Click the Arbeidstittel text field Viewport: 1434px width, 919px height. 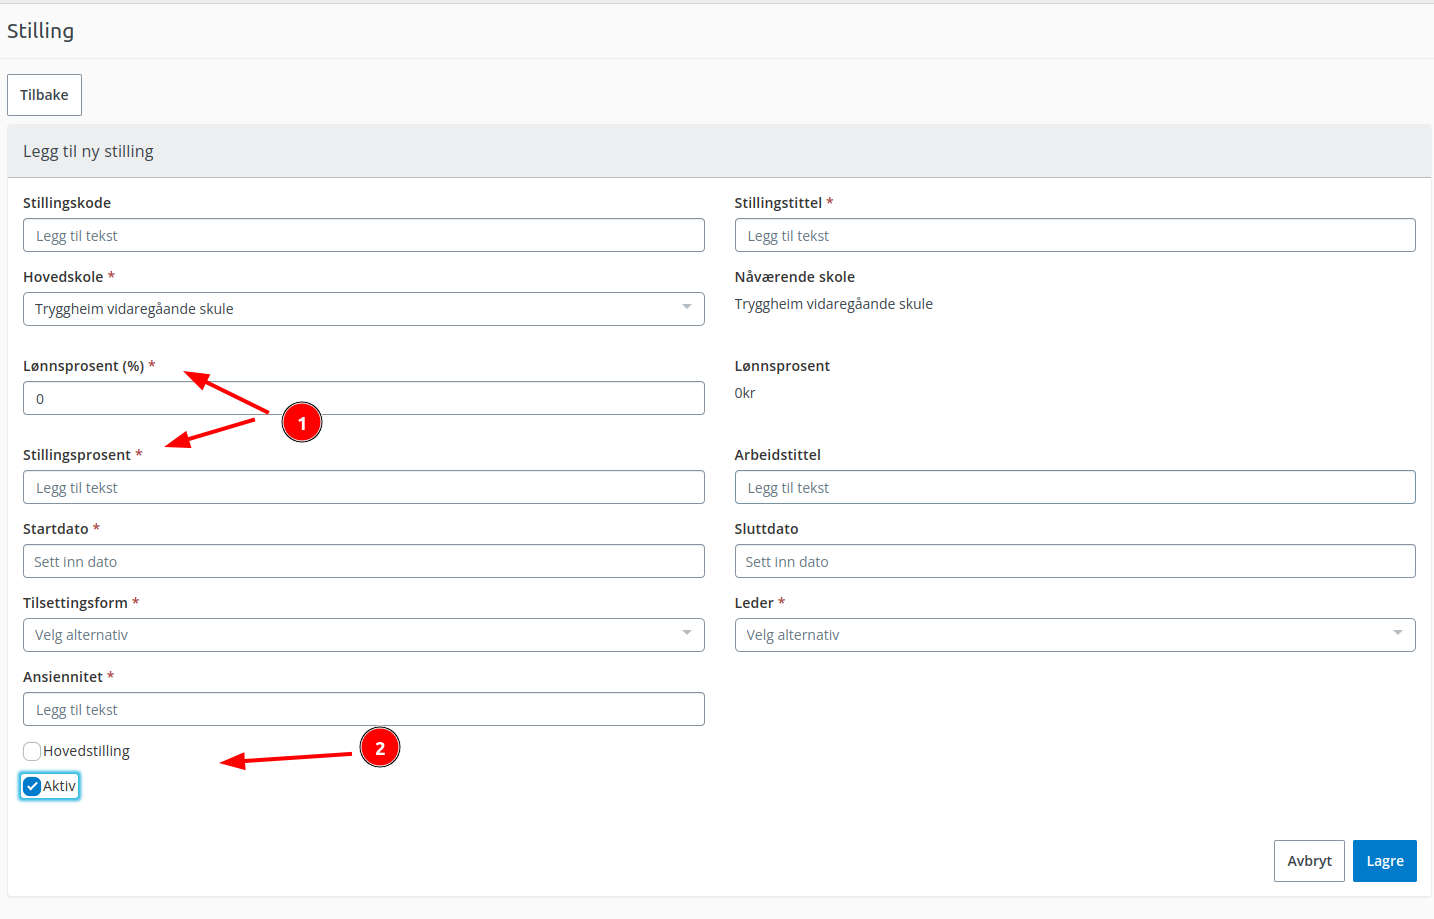(1075, 487)
